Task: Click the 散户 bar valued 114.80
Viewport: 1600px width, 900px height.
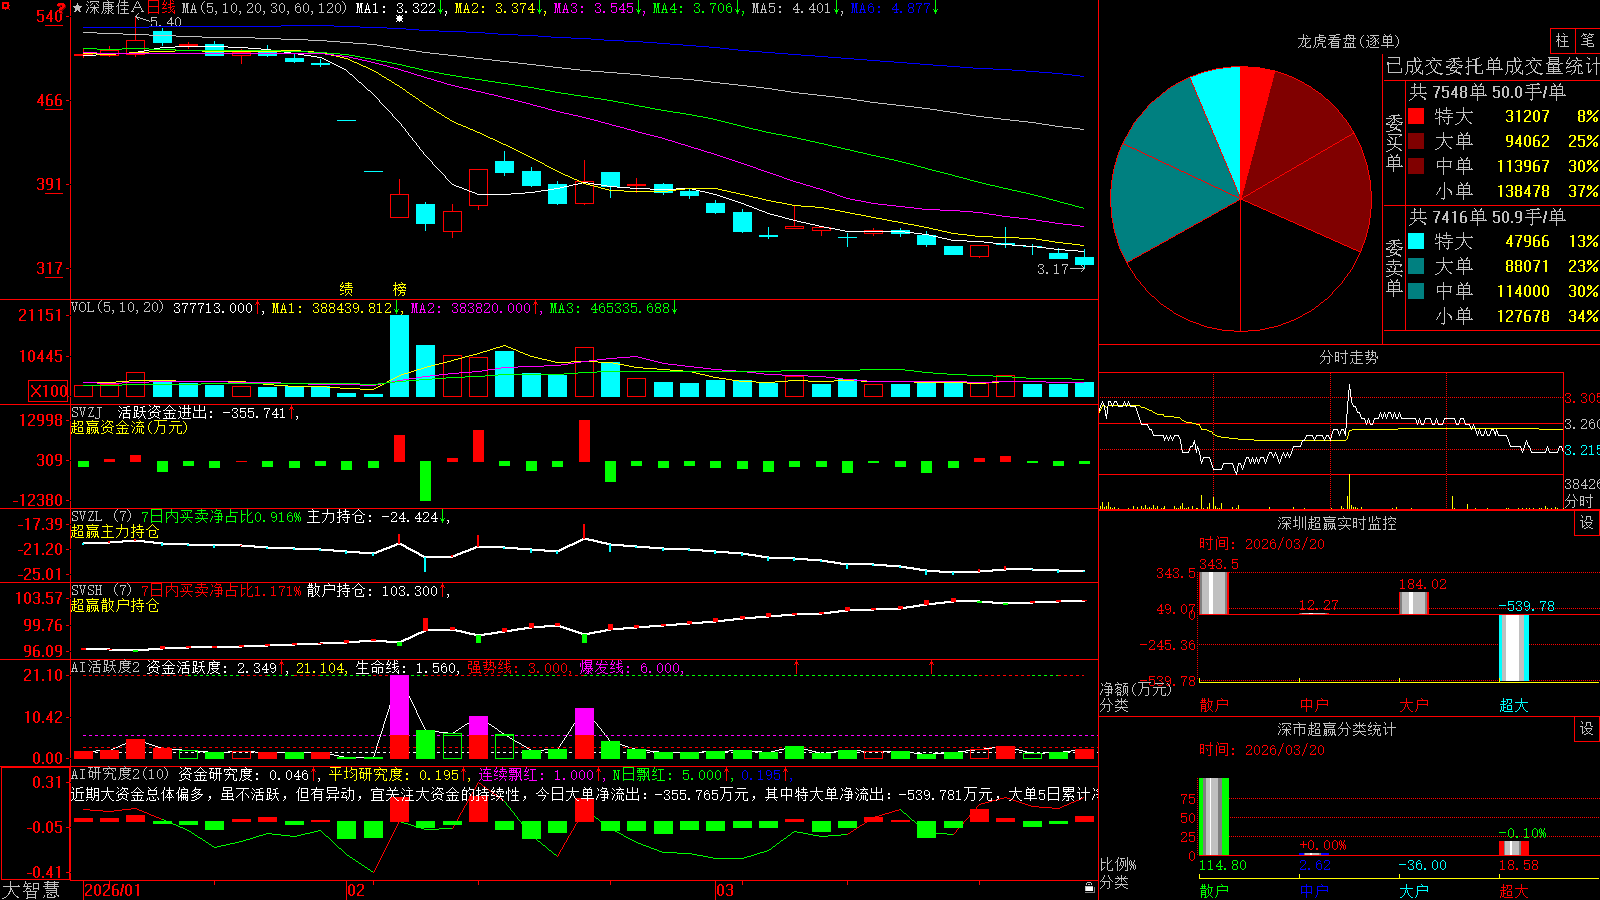Action: point(1214,816)
